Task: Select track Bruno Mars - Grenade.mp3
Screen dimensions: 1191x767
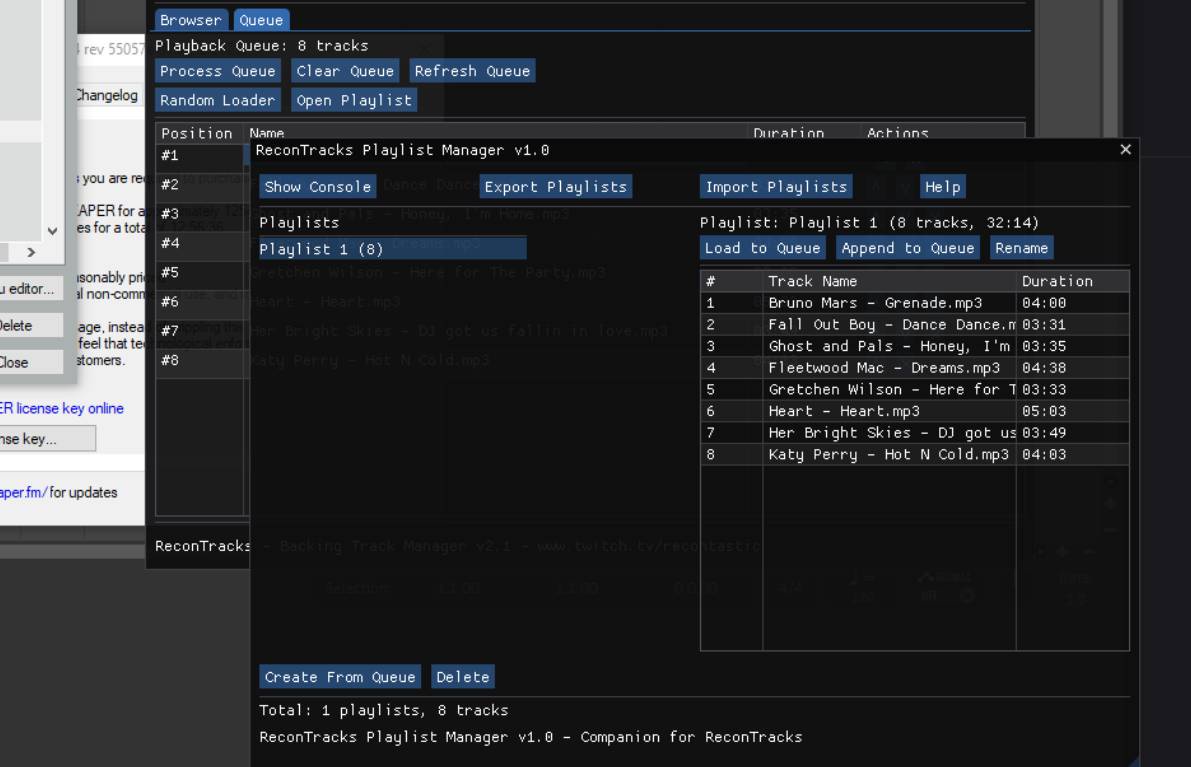Action: pos(915,303)
